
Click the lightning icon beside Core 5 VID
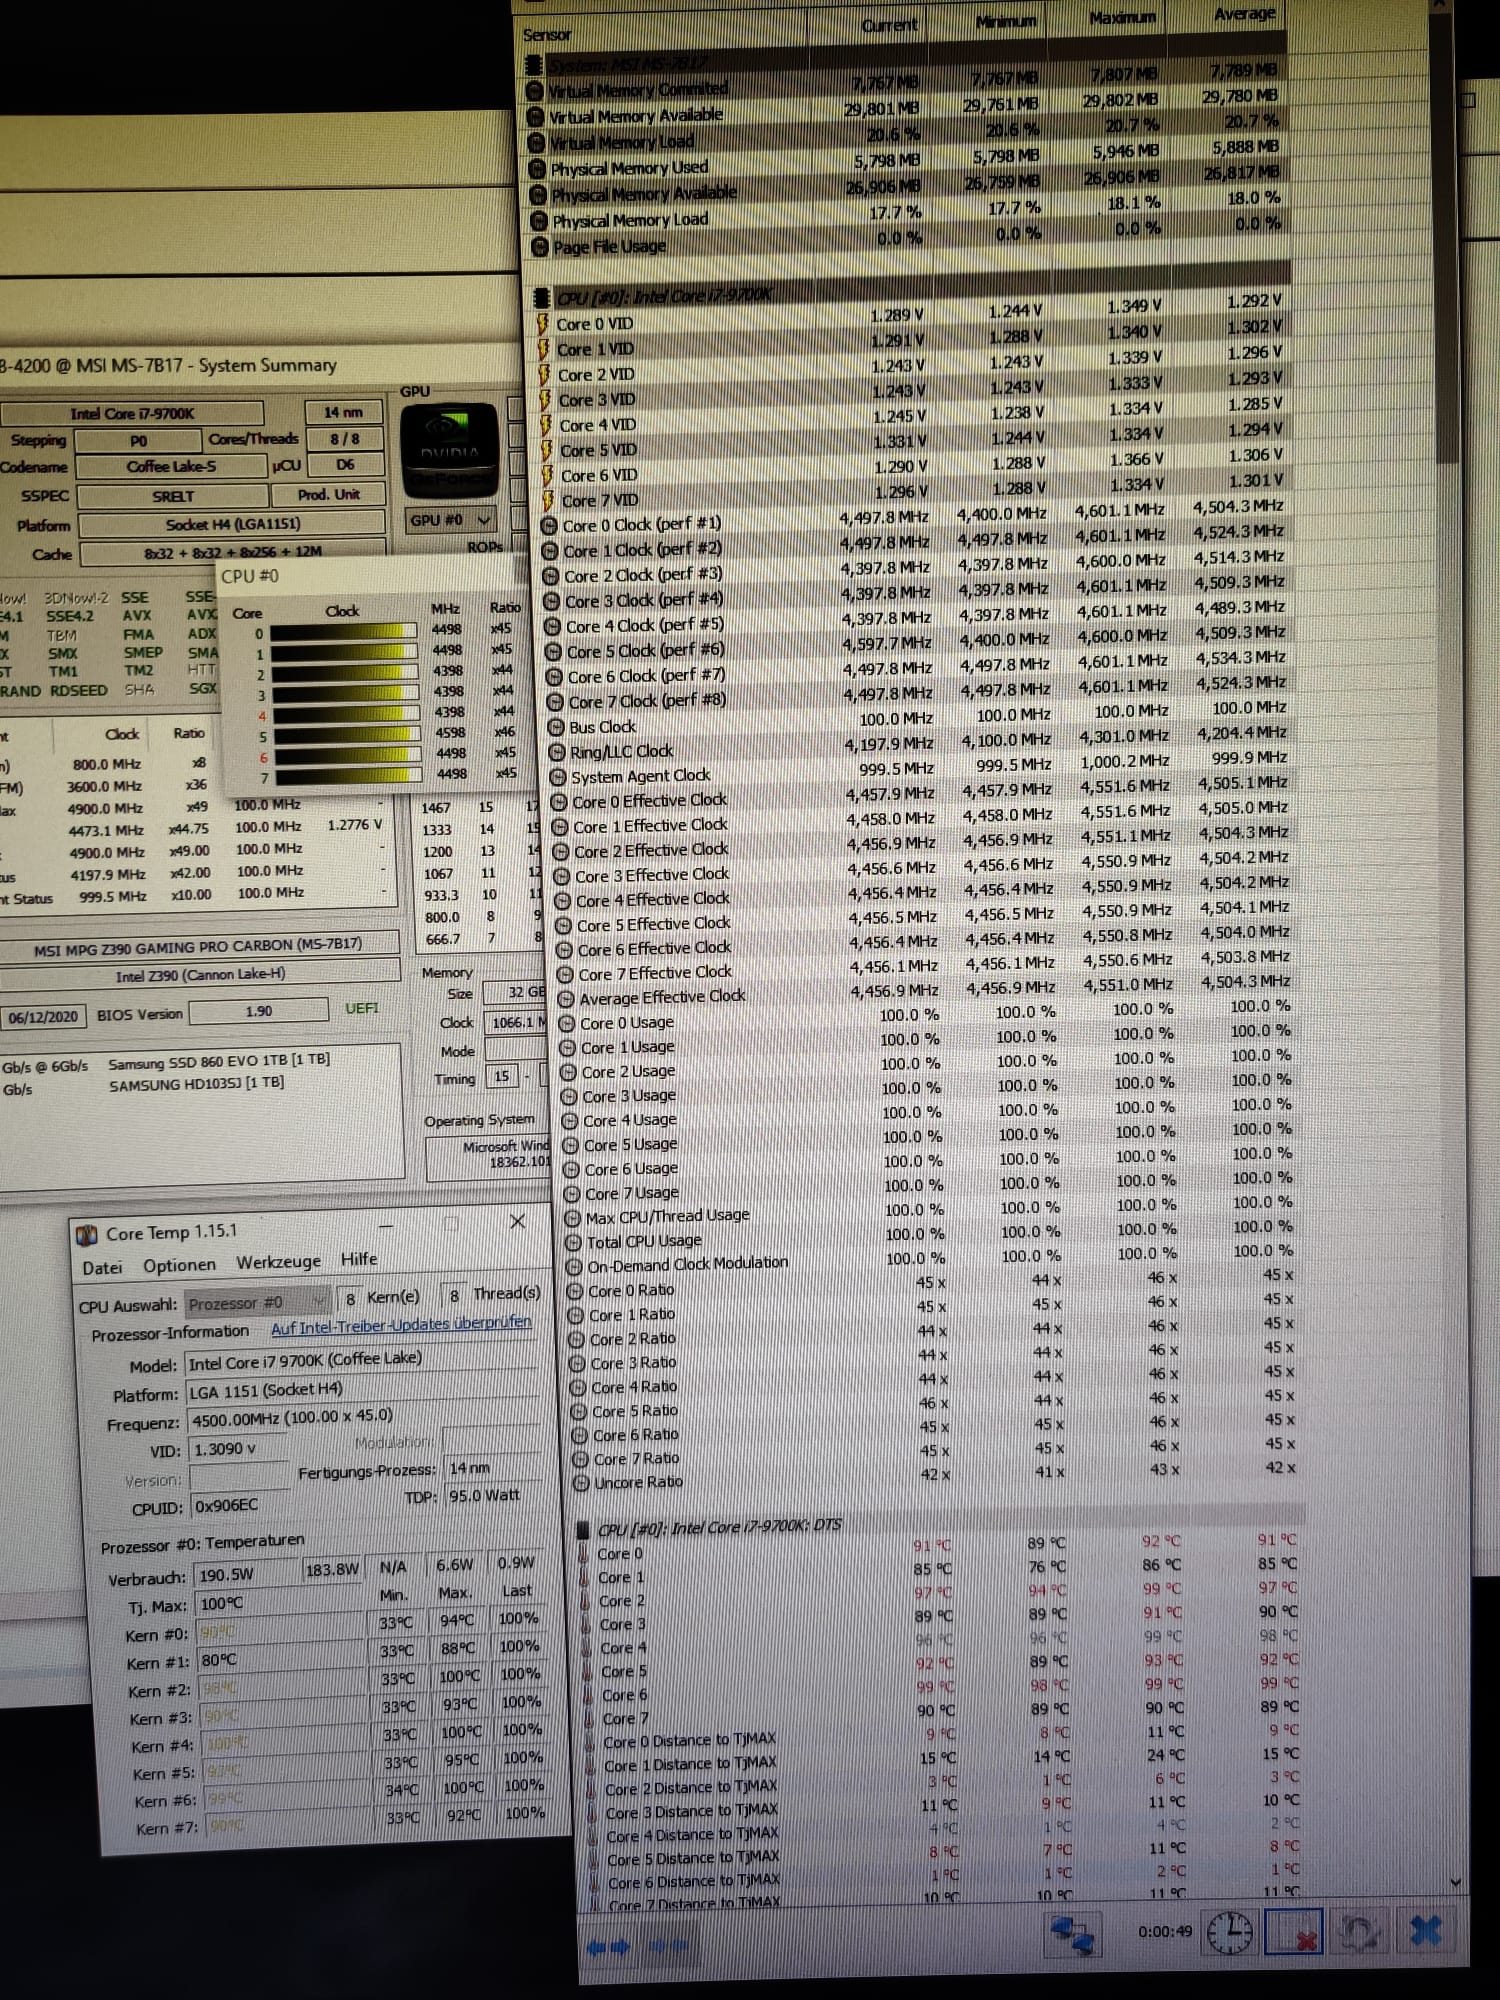click(x=548, y=450)
